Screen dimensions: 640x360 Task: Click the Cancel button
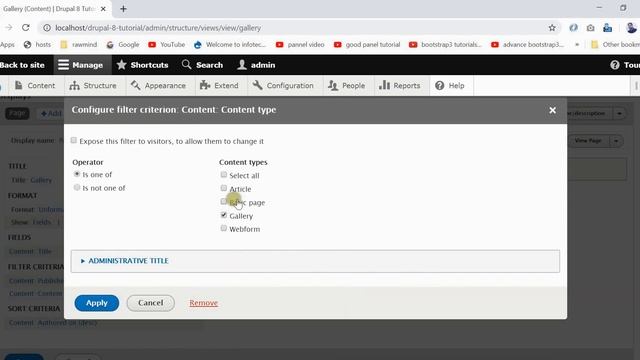coord(151,303)
